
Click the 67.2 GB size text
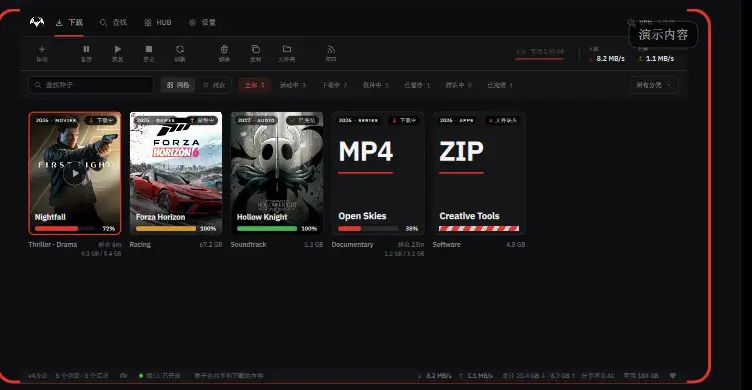click(x=211, y=245)
